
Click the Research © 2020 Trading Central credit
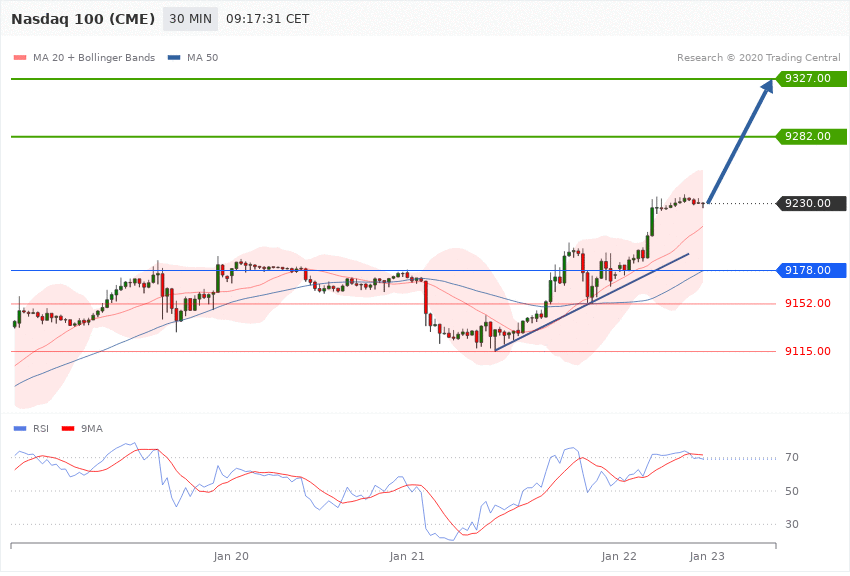pyautogui.click(x=758, y=57)
